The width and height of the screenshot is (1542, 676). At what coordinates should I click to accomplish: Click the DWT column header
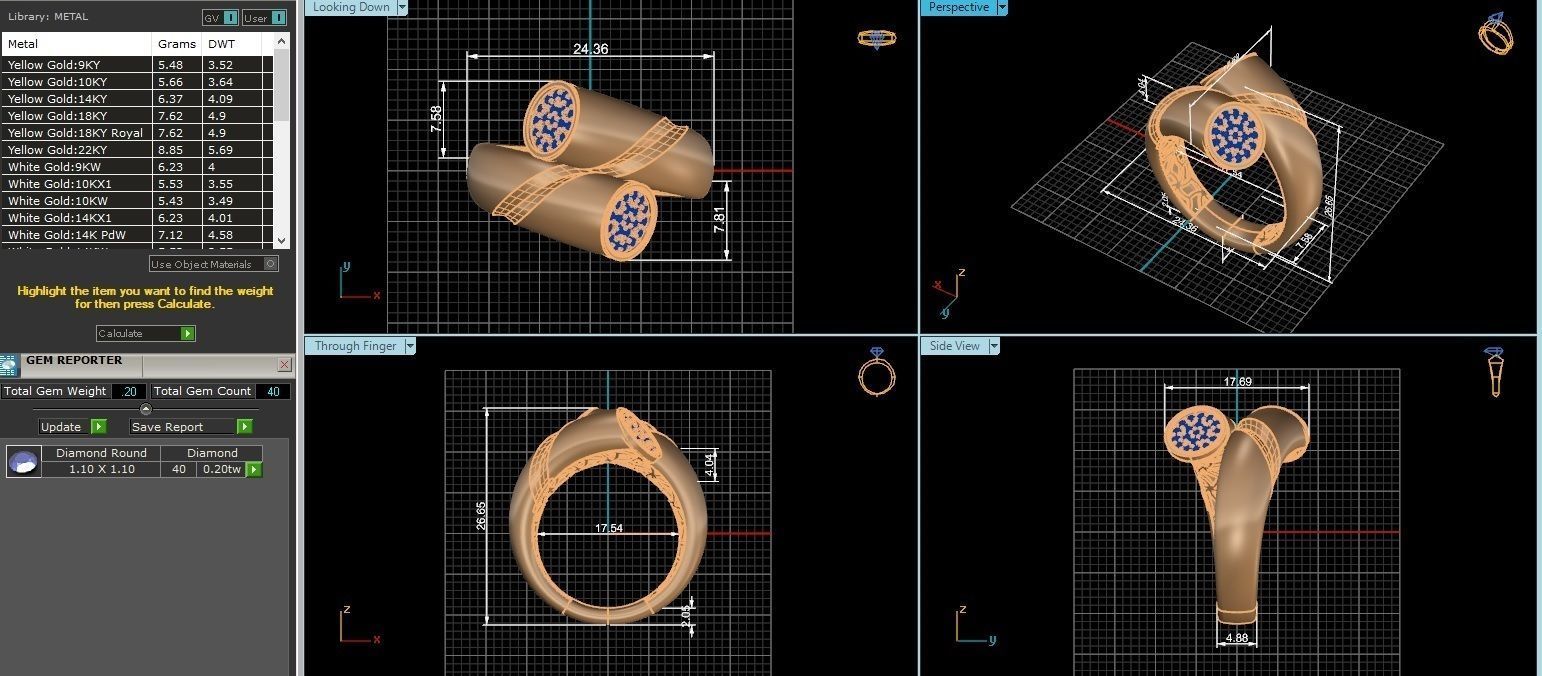231,44
